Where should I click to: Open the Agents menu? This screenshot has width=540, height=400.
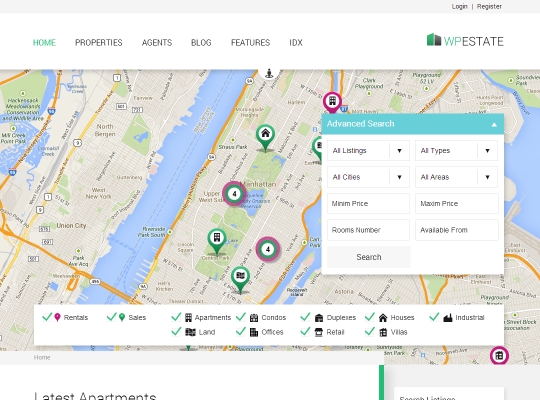pyautogui.click(x=157, y=43)
